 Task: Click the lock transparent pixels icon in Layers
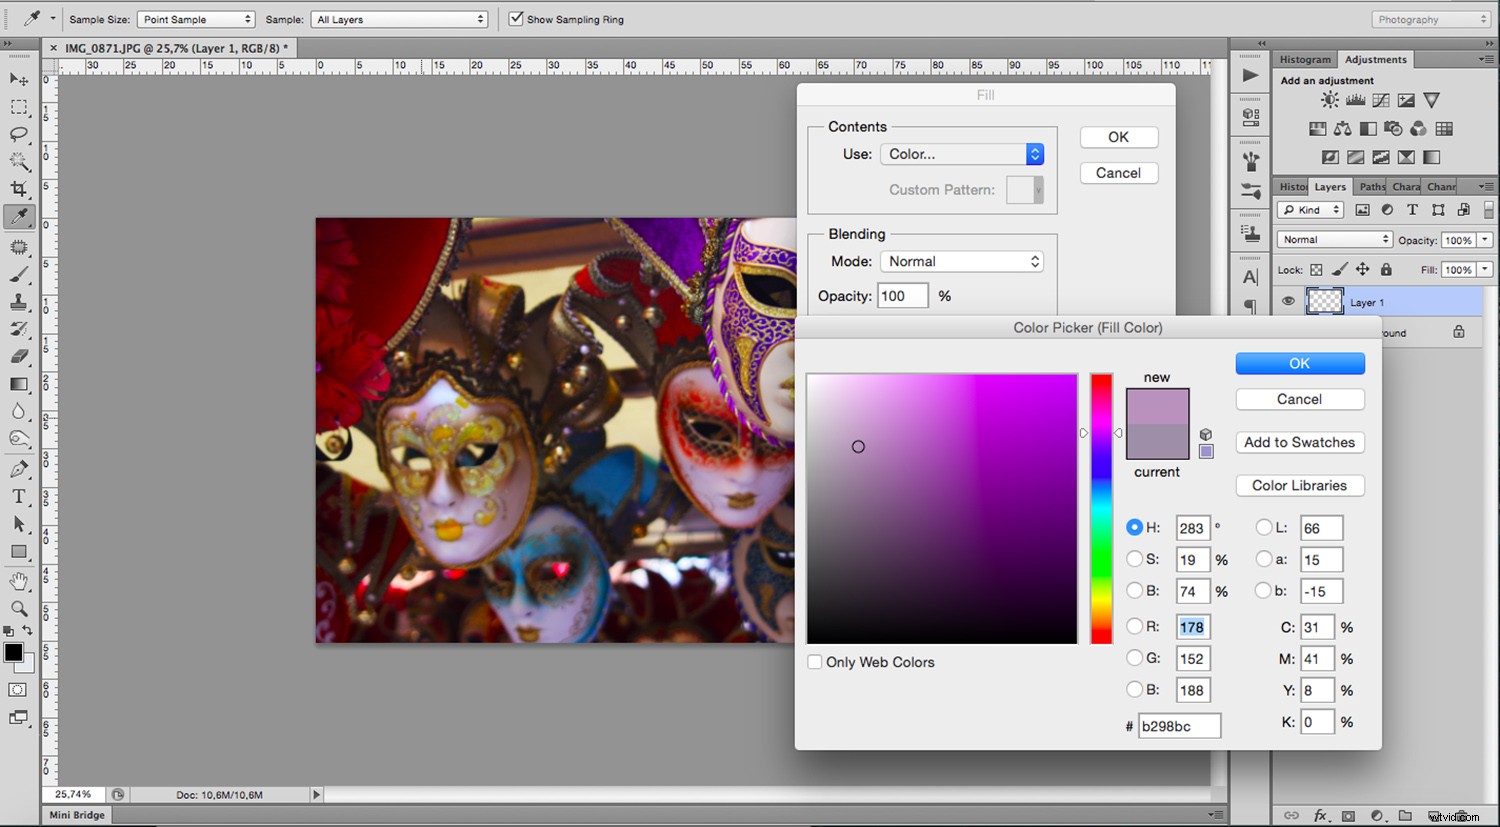[1315, 269]
